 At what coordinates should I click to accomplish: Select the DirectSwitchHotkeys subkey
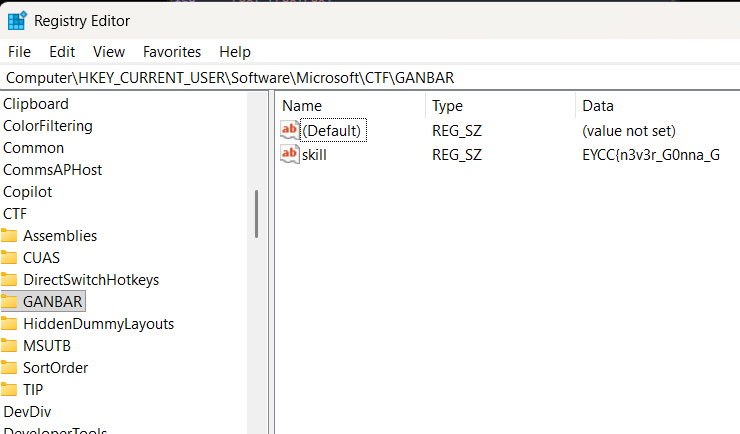[91, 280]
